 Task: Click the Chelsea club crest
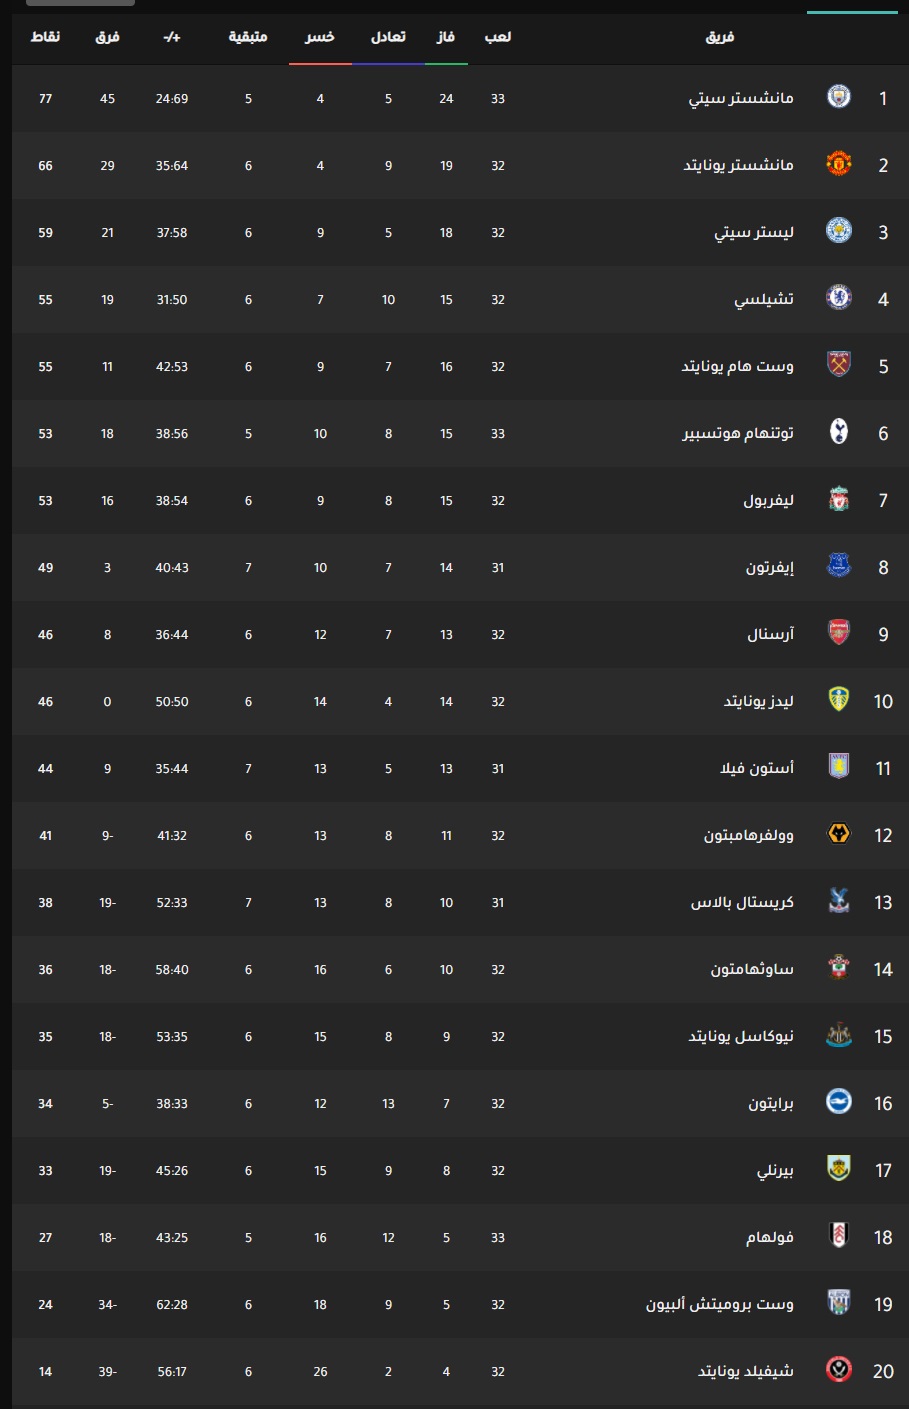(839, 298)
